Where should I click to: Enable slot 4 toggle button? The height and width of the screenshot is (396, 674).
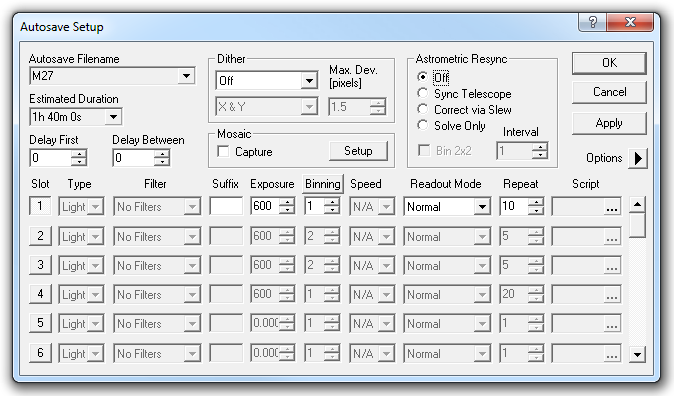point(40,294)
